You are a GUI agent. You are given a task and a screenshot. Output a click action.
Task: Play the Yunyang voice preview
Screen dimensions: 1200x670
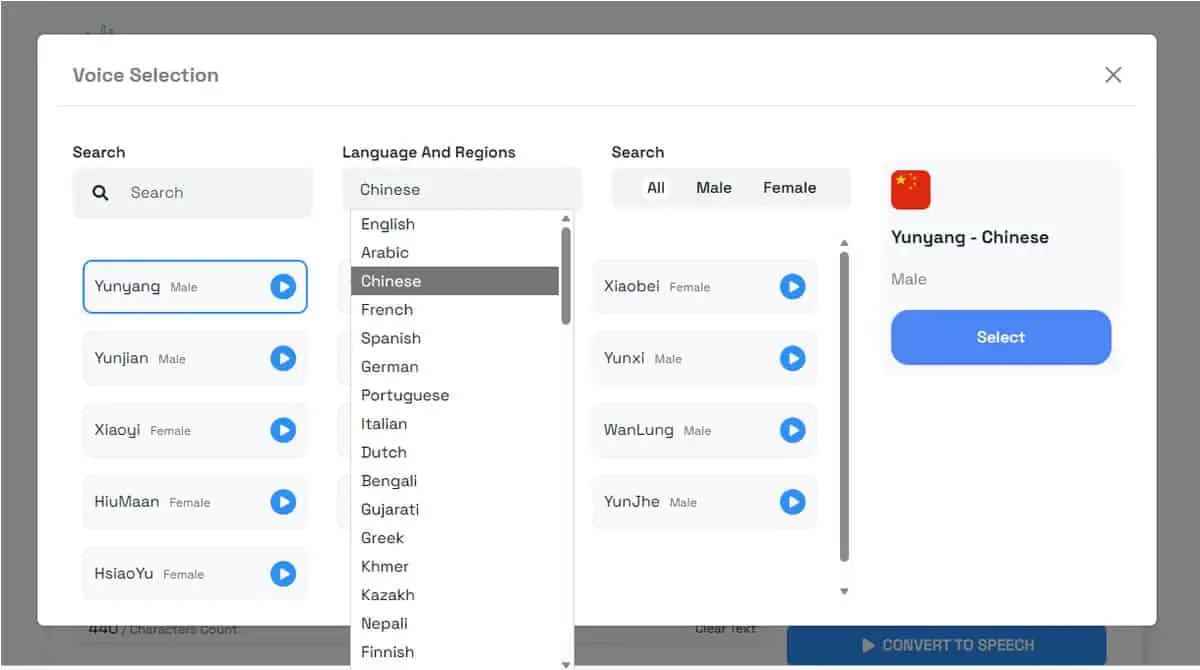point(283,287)
